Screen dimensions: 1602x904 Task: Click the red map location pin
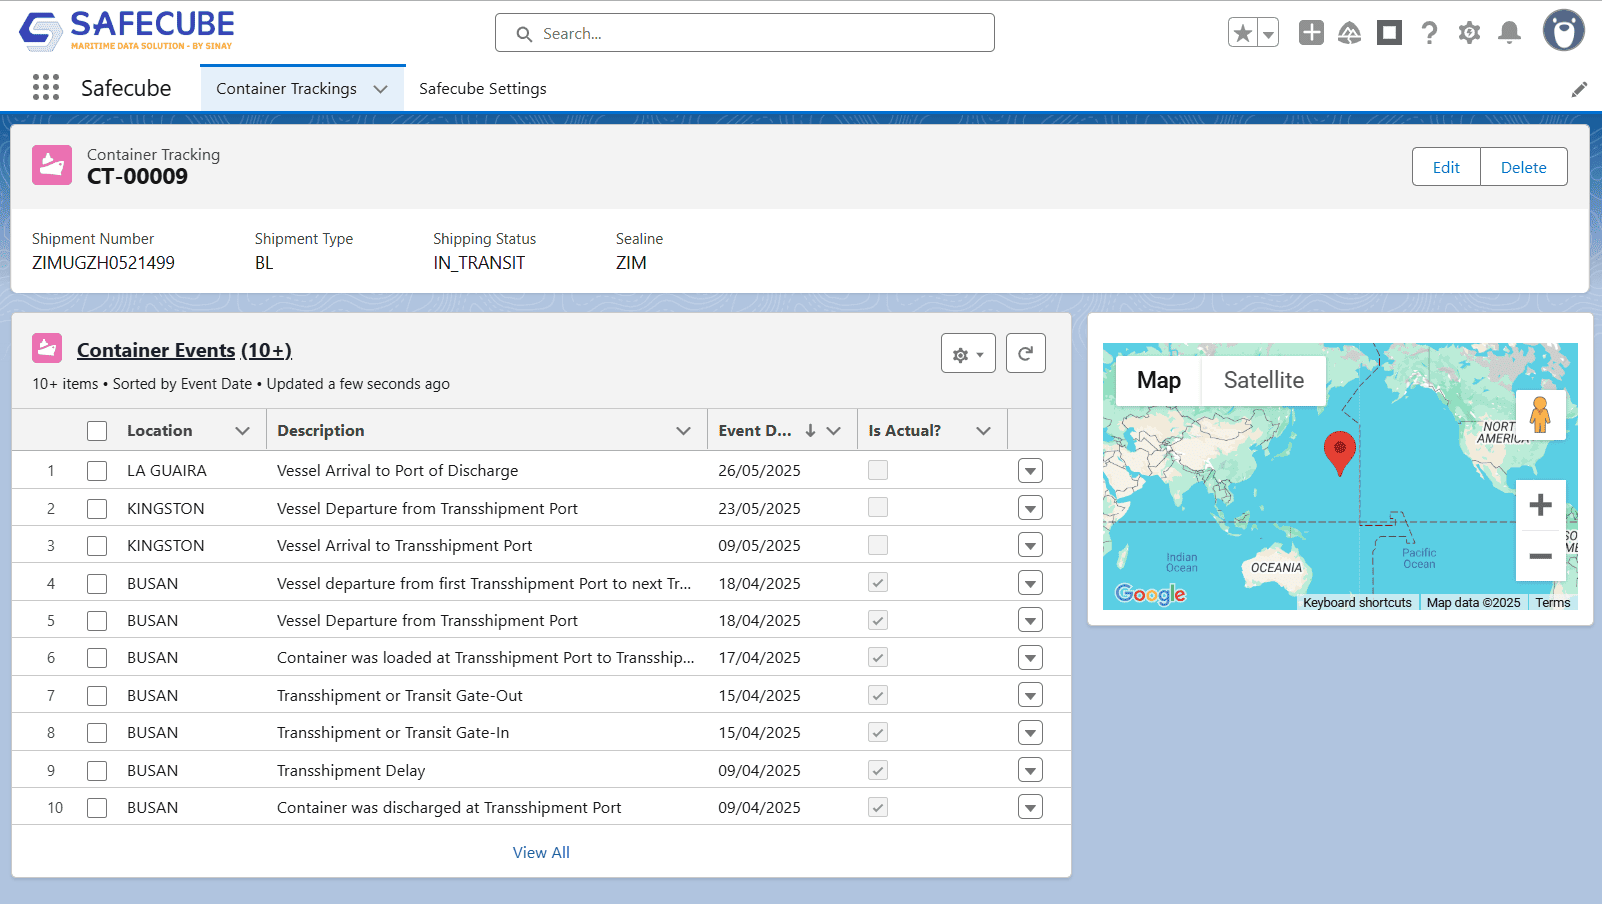1339,452
